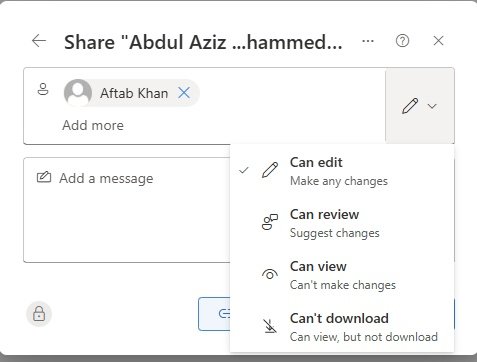Select the Can view option
This screenshot has width=477, height=362.
point(342,275)
